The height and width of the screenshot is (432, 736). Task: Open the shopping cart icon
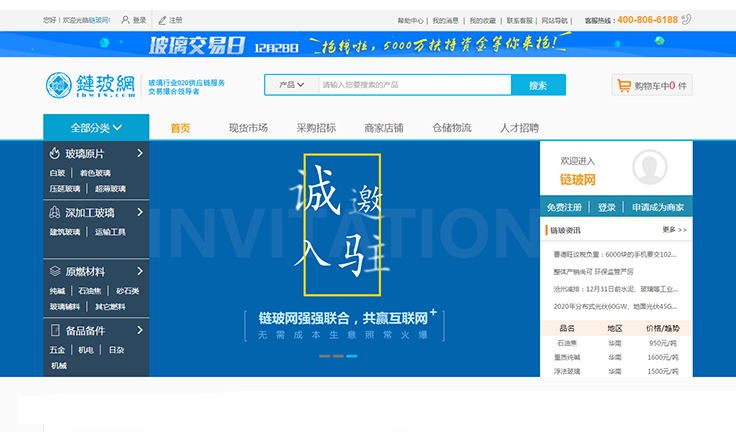624,85
